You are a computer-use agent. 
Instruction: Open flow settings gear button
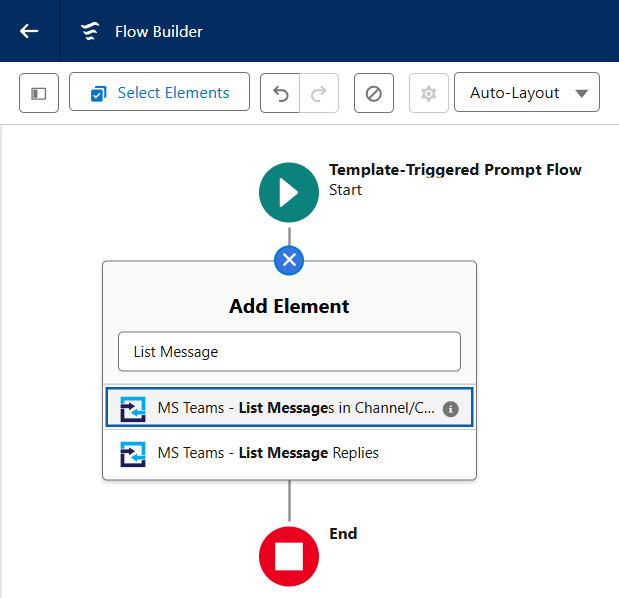click(x=428, y=93)
